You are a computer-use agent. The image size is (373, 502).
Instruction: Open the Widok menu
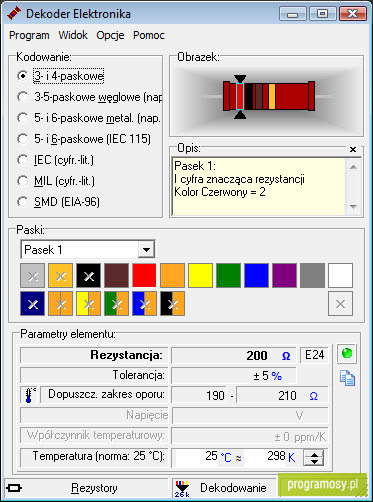(73, 35)
